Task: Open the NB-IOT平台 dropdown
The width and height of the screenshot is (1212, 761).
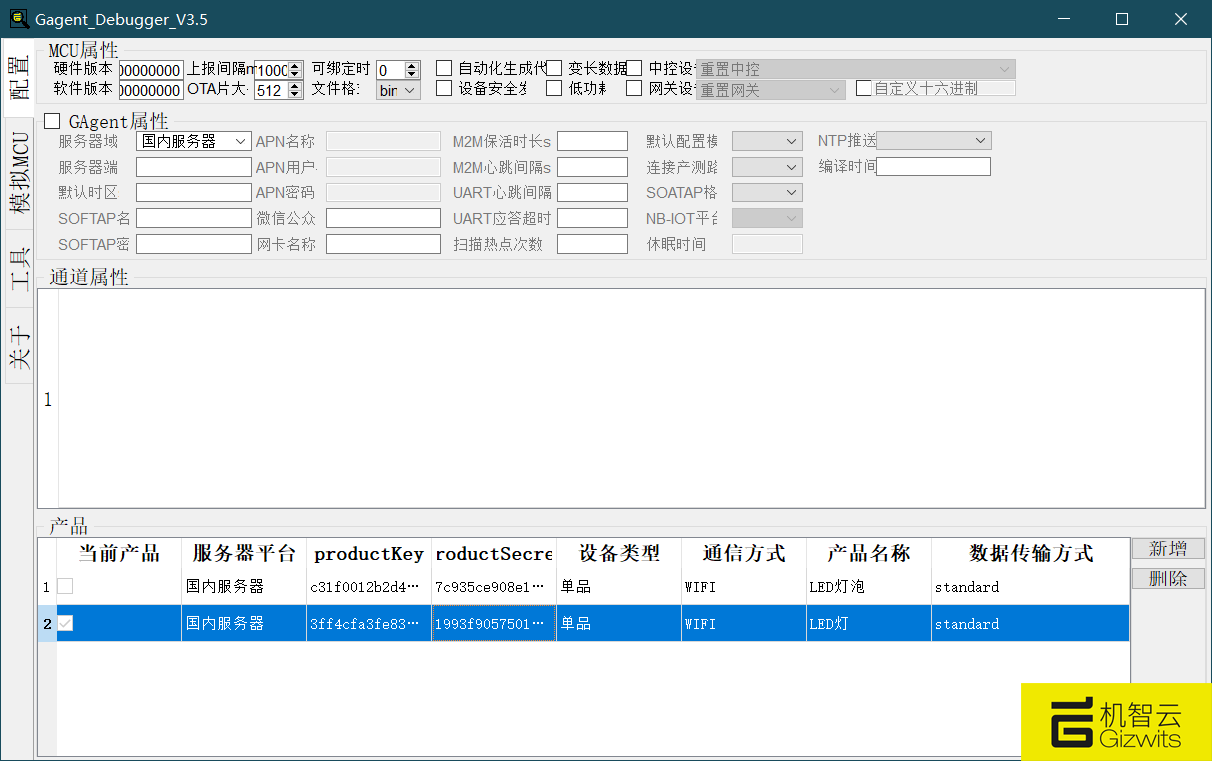Action: point(767,218)
